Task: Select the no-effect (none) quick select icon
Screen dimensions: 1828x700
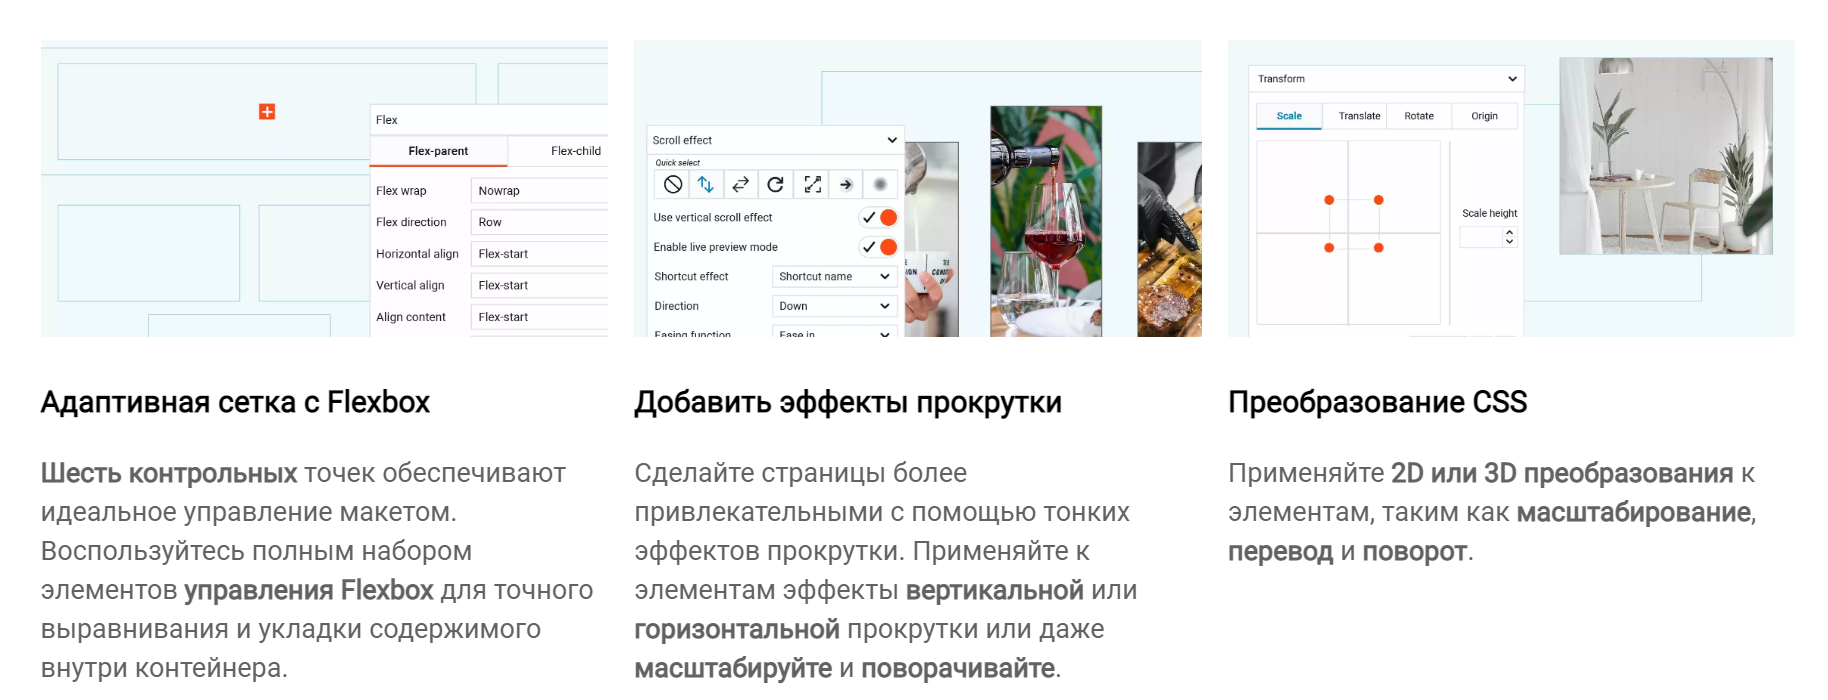Action: tap(673, 184)
